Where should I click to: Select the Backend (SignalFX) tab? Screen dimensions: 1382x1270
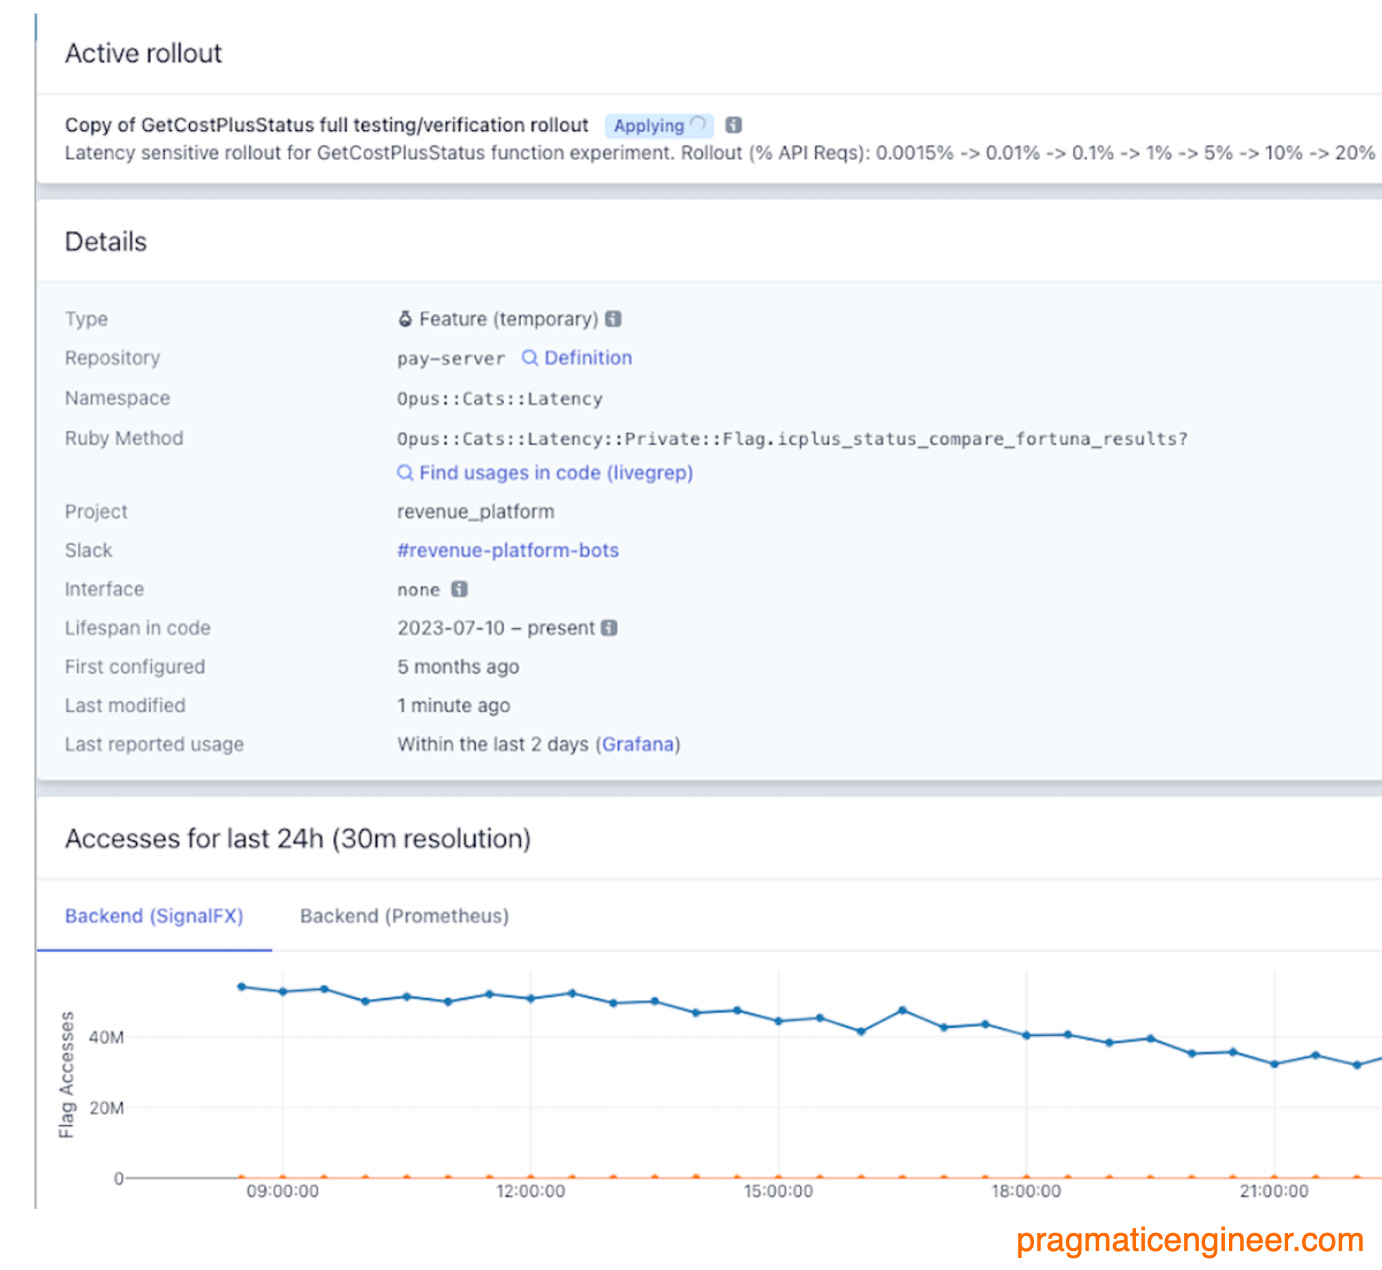pyautogui.click(x=154, y=915)
